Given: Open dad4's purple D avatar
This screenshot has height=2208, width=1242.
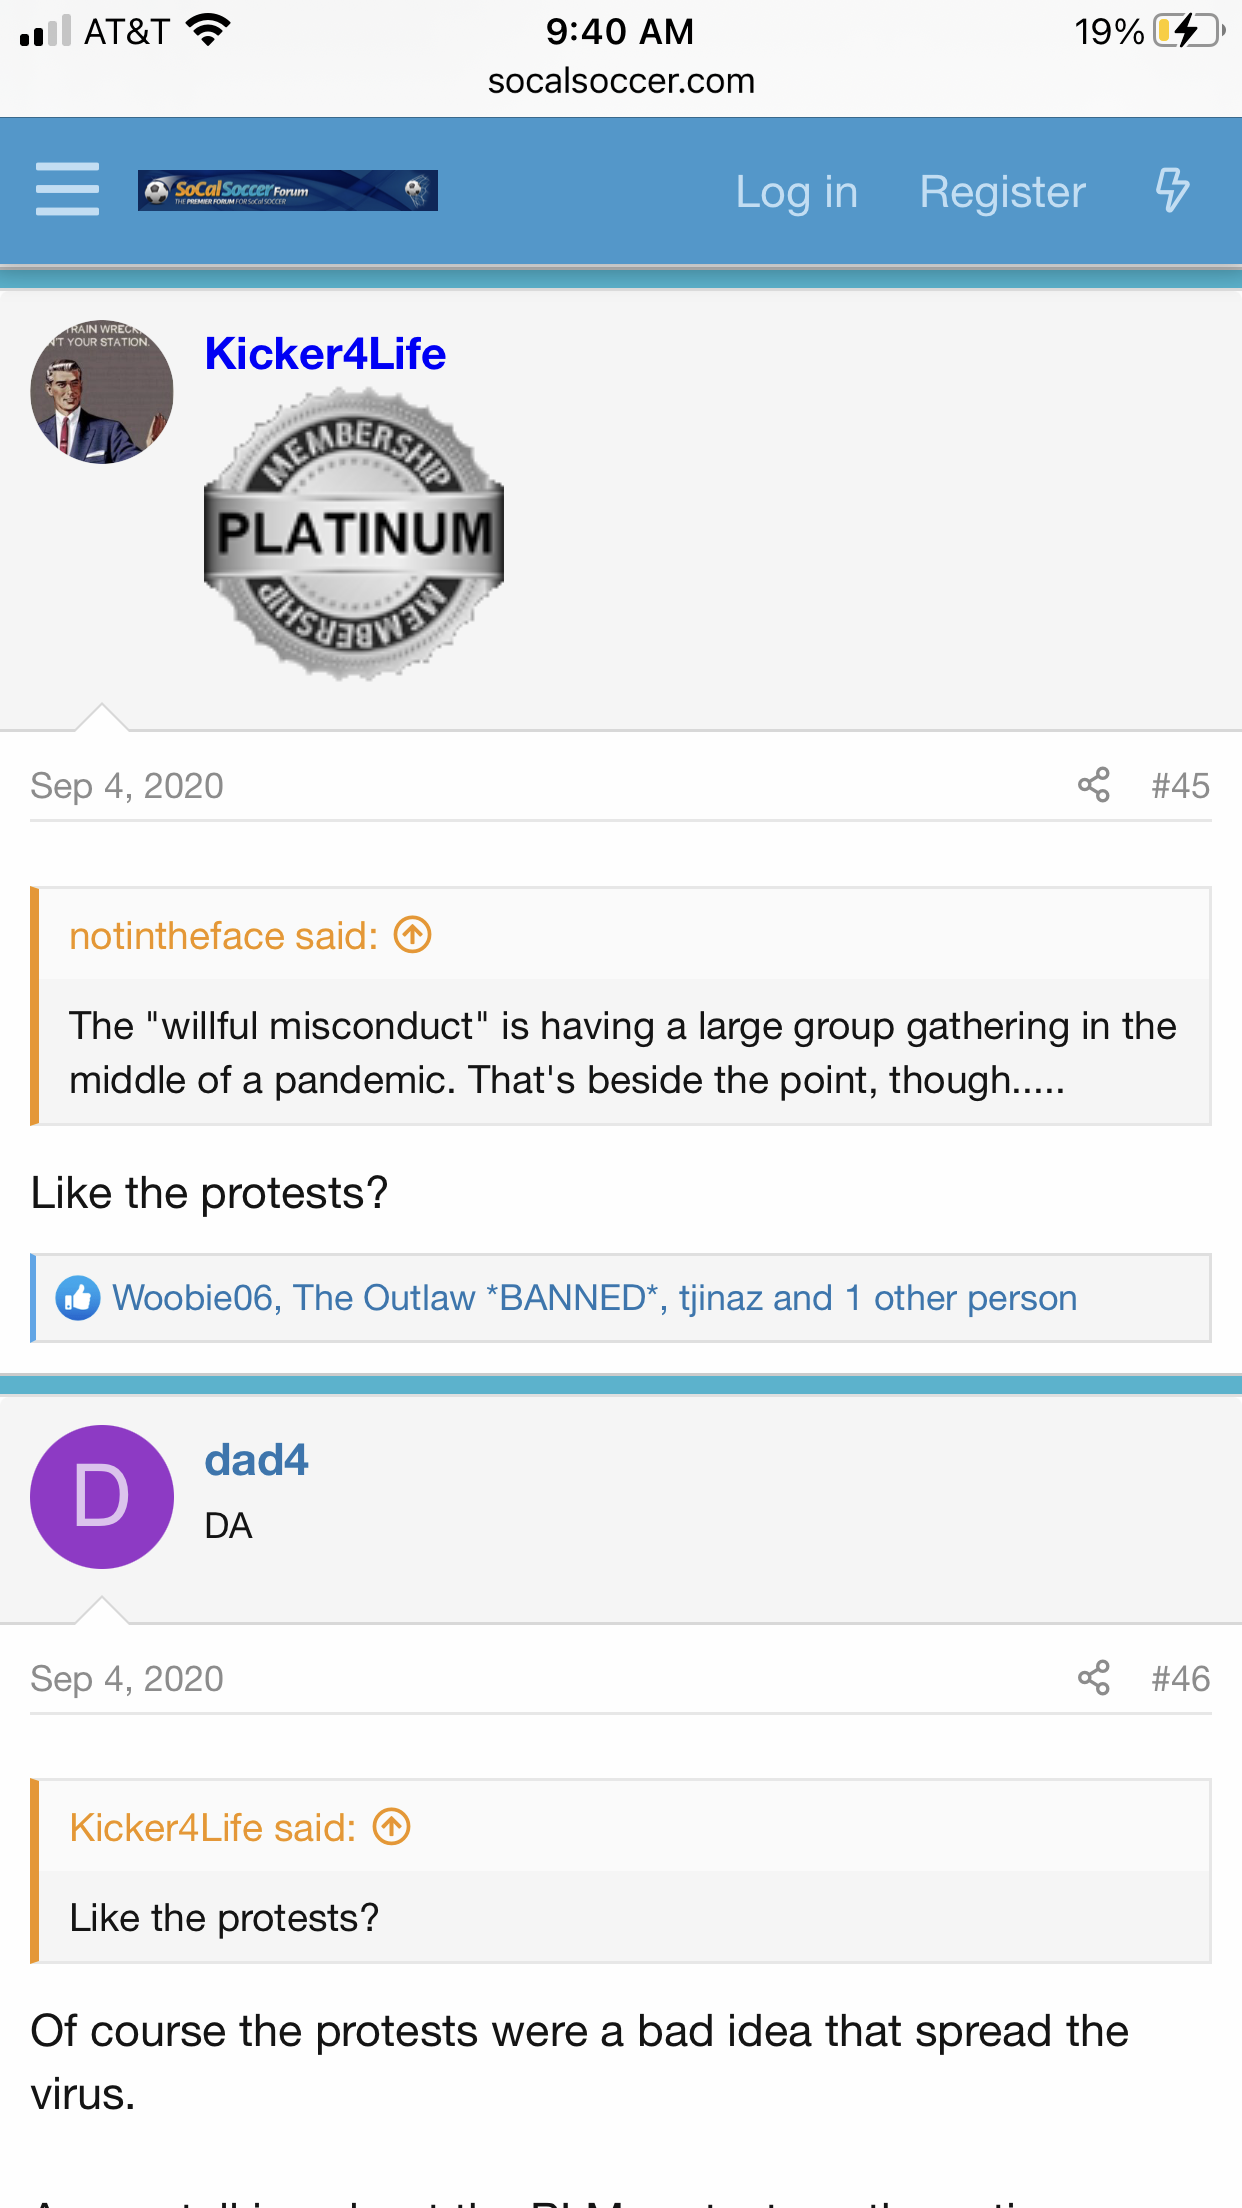Looking at the screenshot, I should click(x=102, y=1497).
